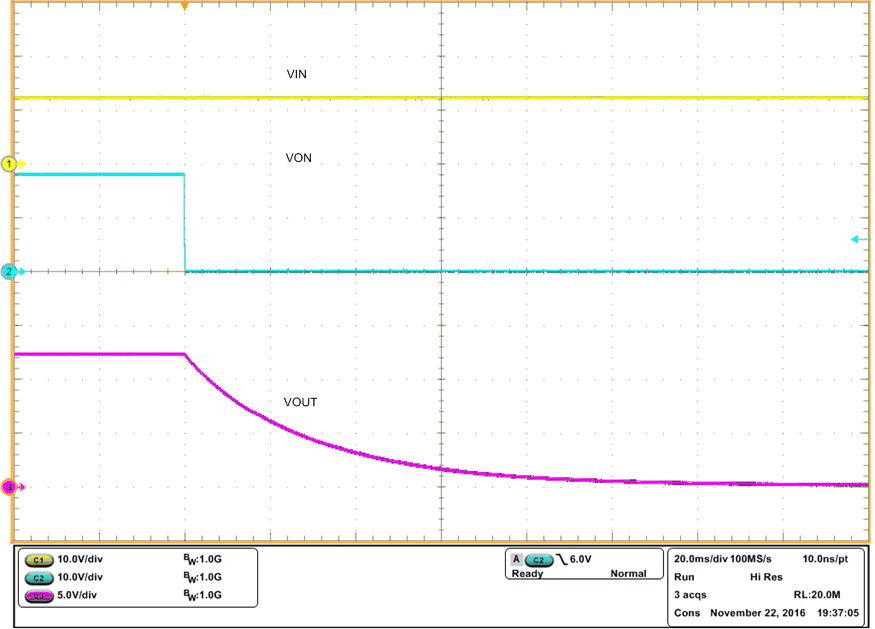The width and height of the screenshot is (875, 629).
Task: Open the C1 10.0V/div scale setting
Action: pos(83,561)
